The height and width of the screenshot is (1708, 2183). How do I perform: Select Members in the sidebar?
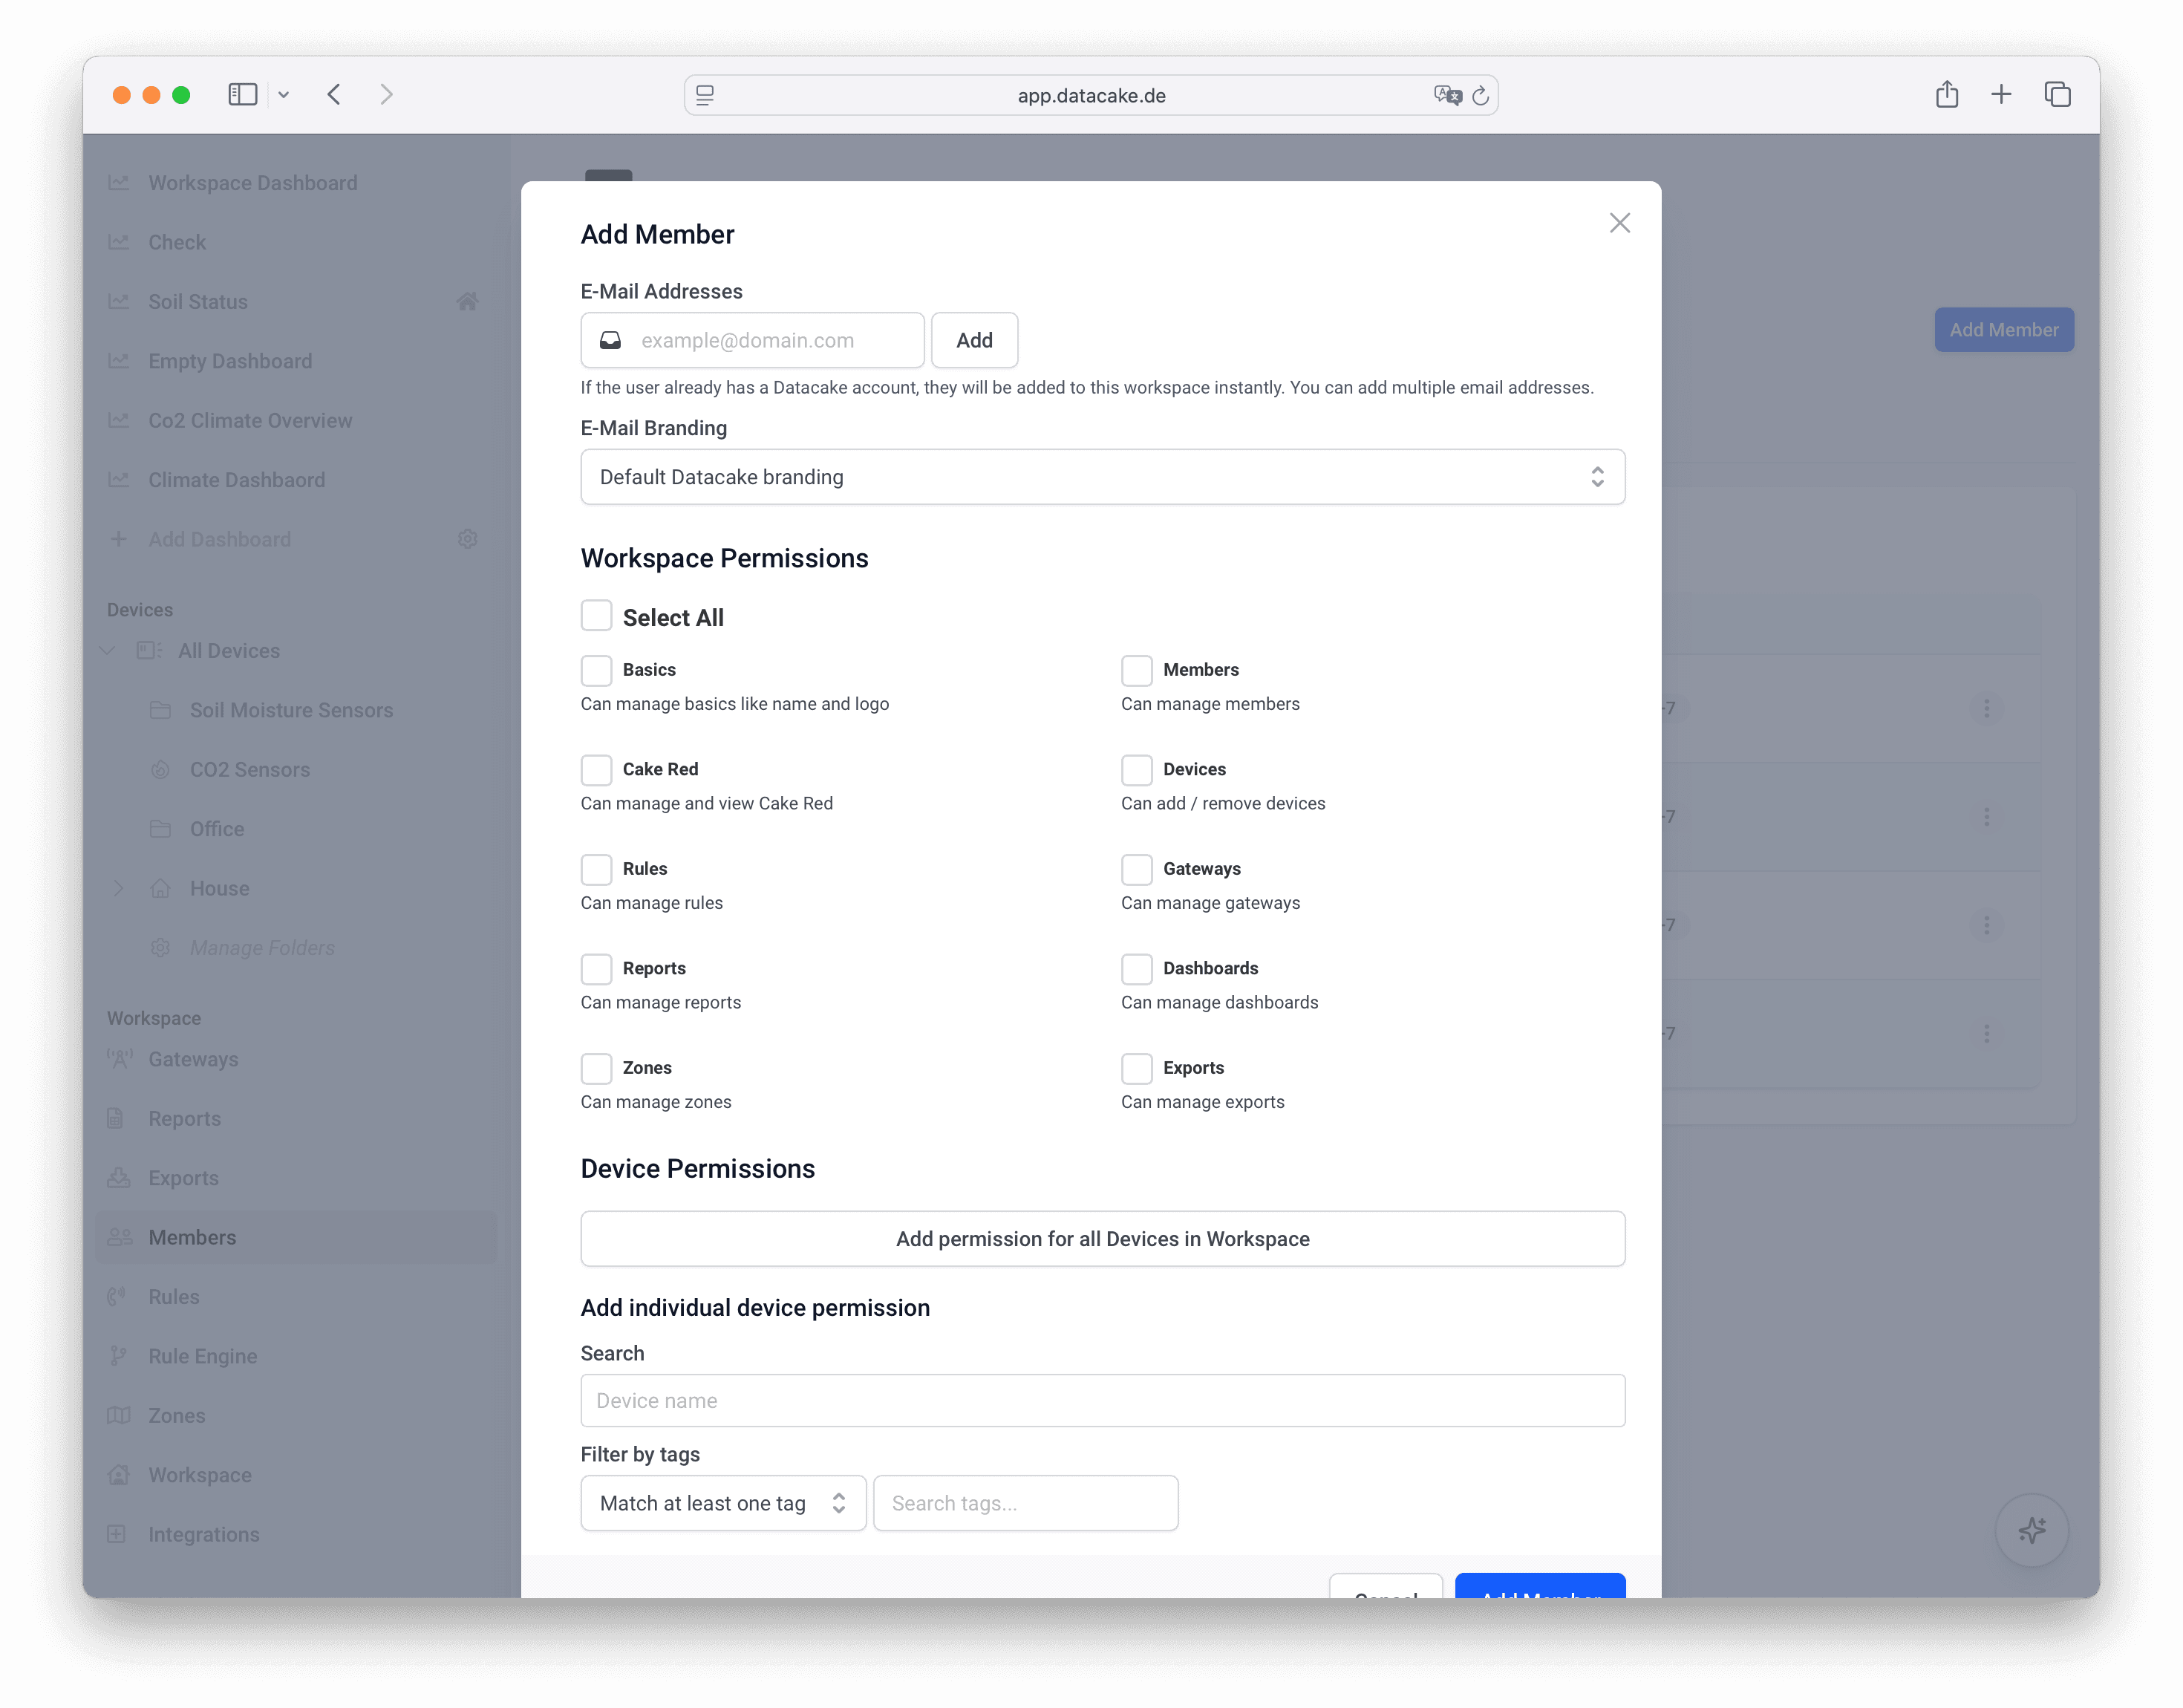(x=296, y=1237)
